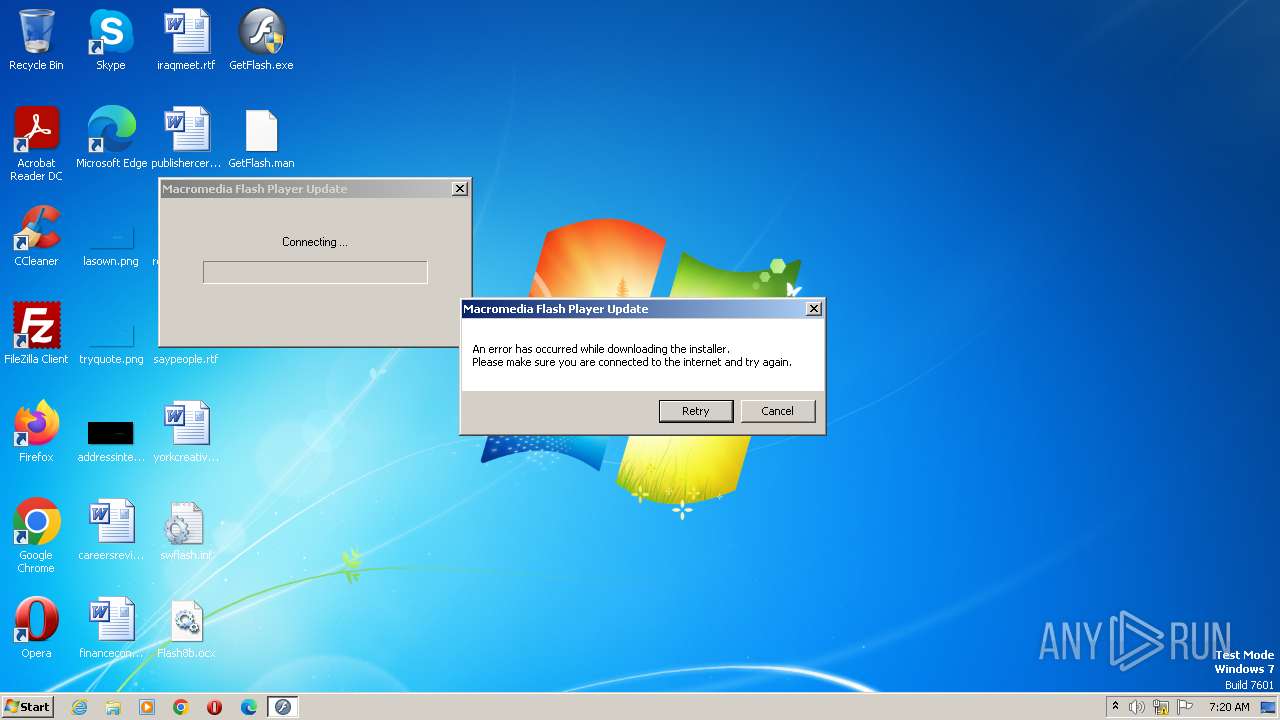
Task: Select the Google Chrome desktop shortcut
Action: pos(36,535)
